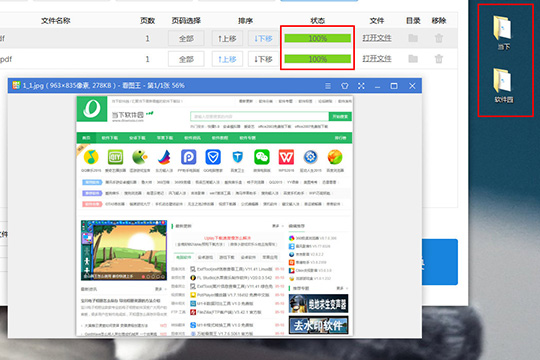Move the first file up with ↑上移
This screenshot has height=360, width=540.
(227, 38)
